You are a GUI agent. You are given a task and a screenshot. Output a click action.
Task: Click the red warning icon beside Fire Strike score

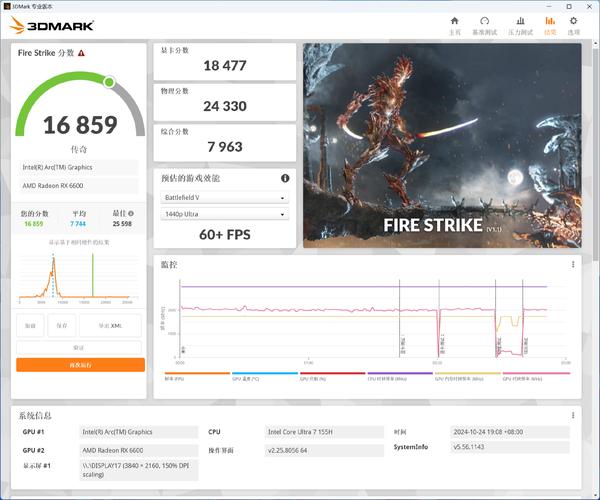tap(81, 53)
